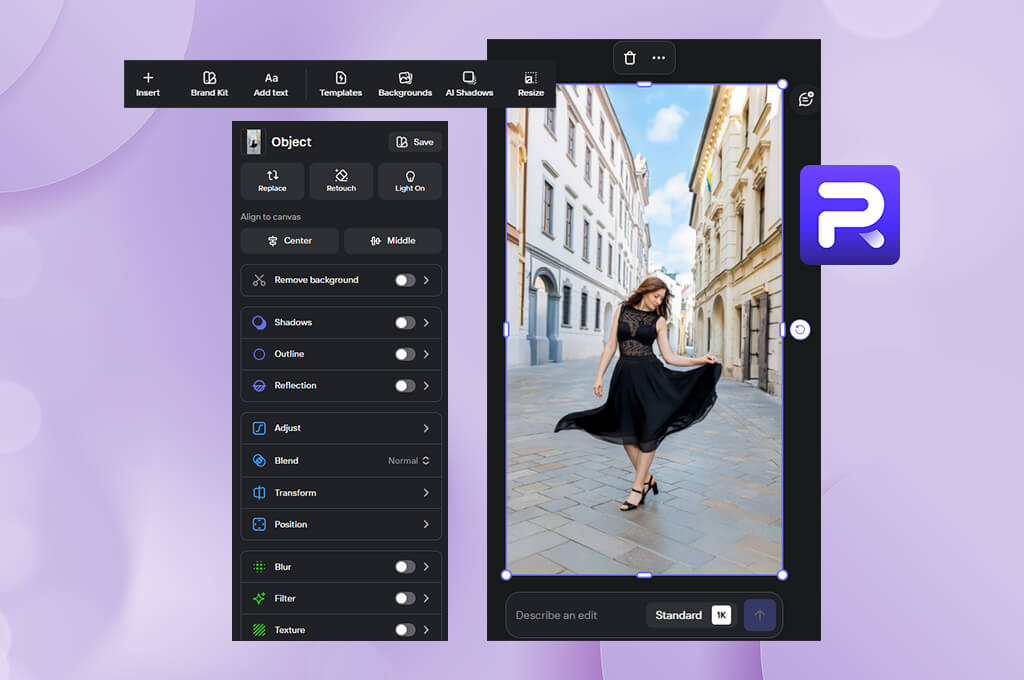This screenshot has height=680, width=1024.
Task: Click the bottom-right corner selection handle
Action: tap(782, 575)
